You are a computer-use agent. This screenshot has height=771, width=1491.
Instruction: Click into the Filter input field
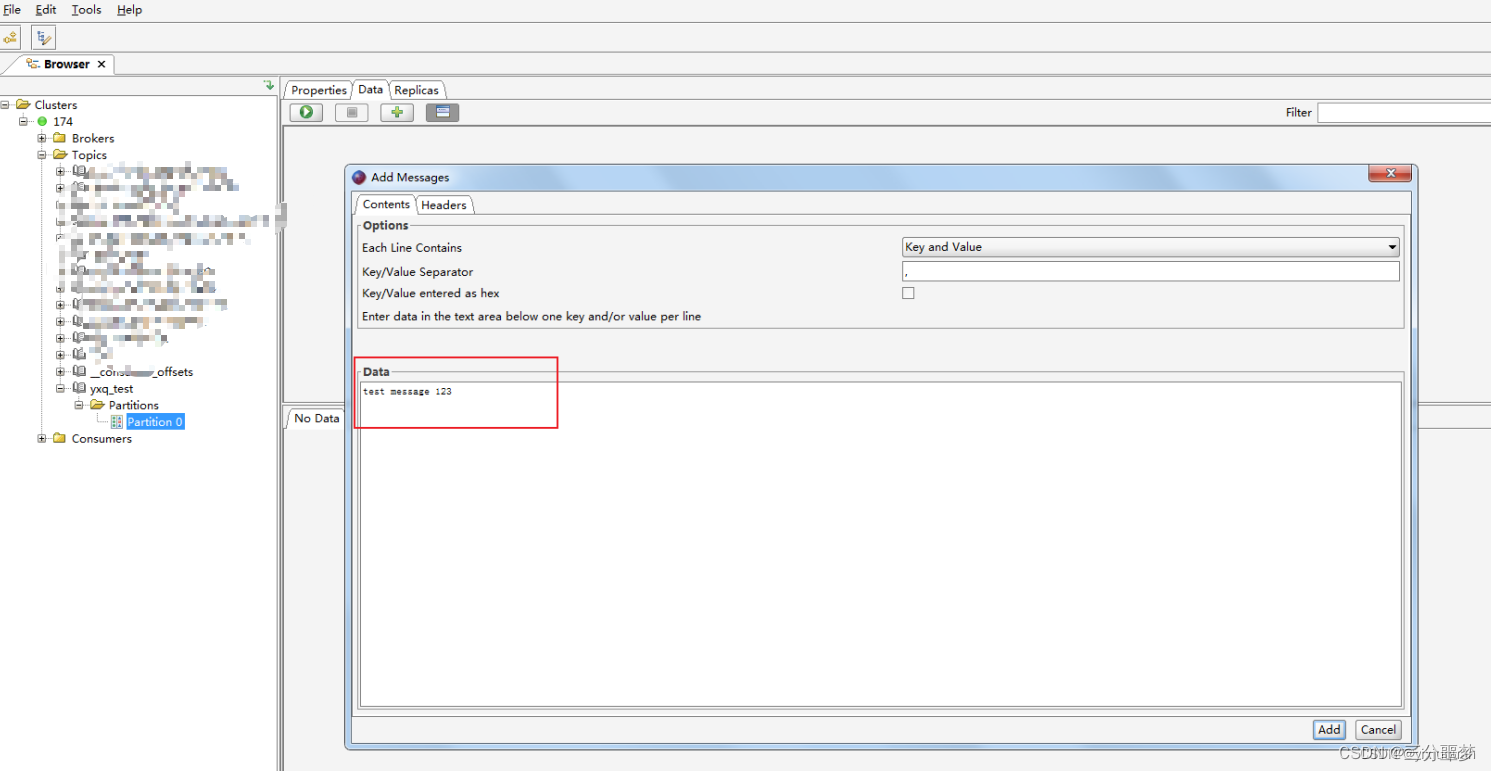point(1403,113)
